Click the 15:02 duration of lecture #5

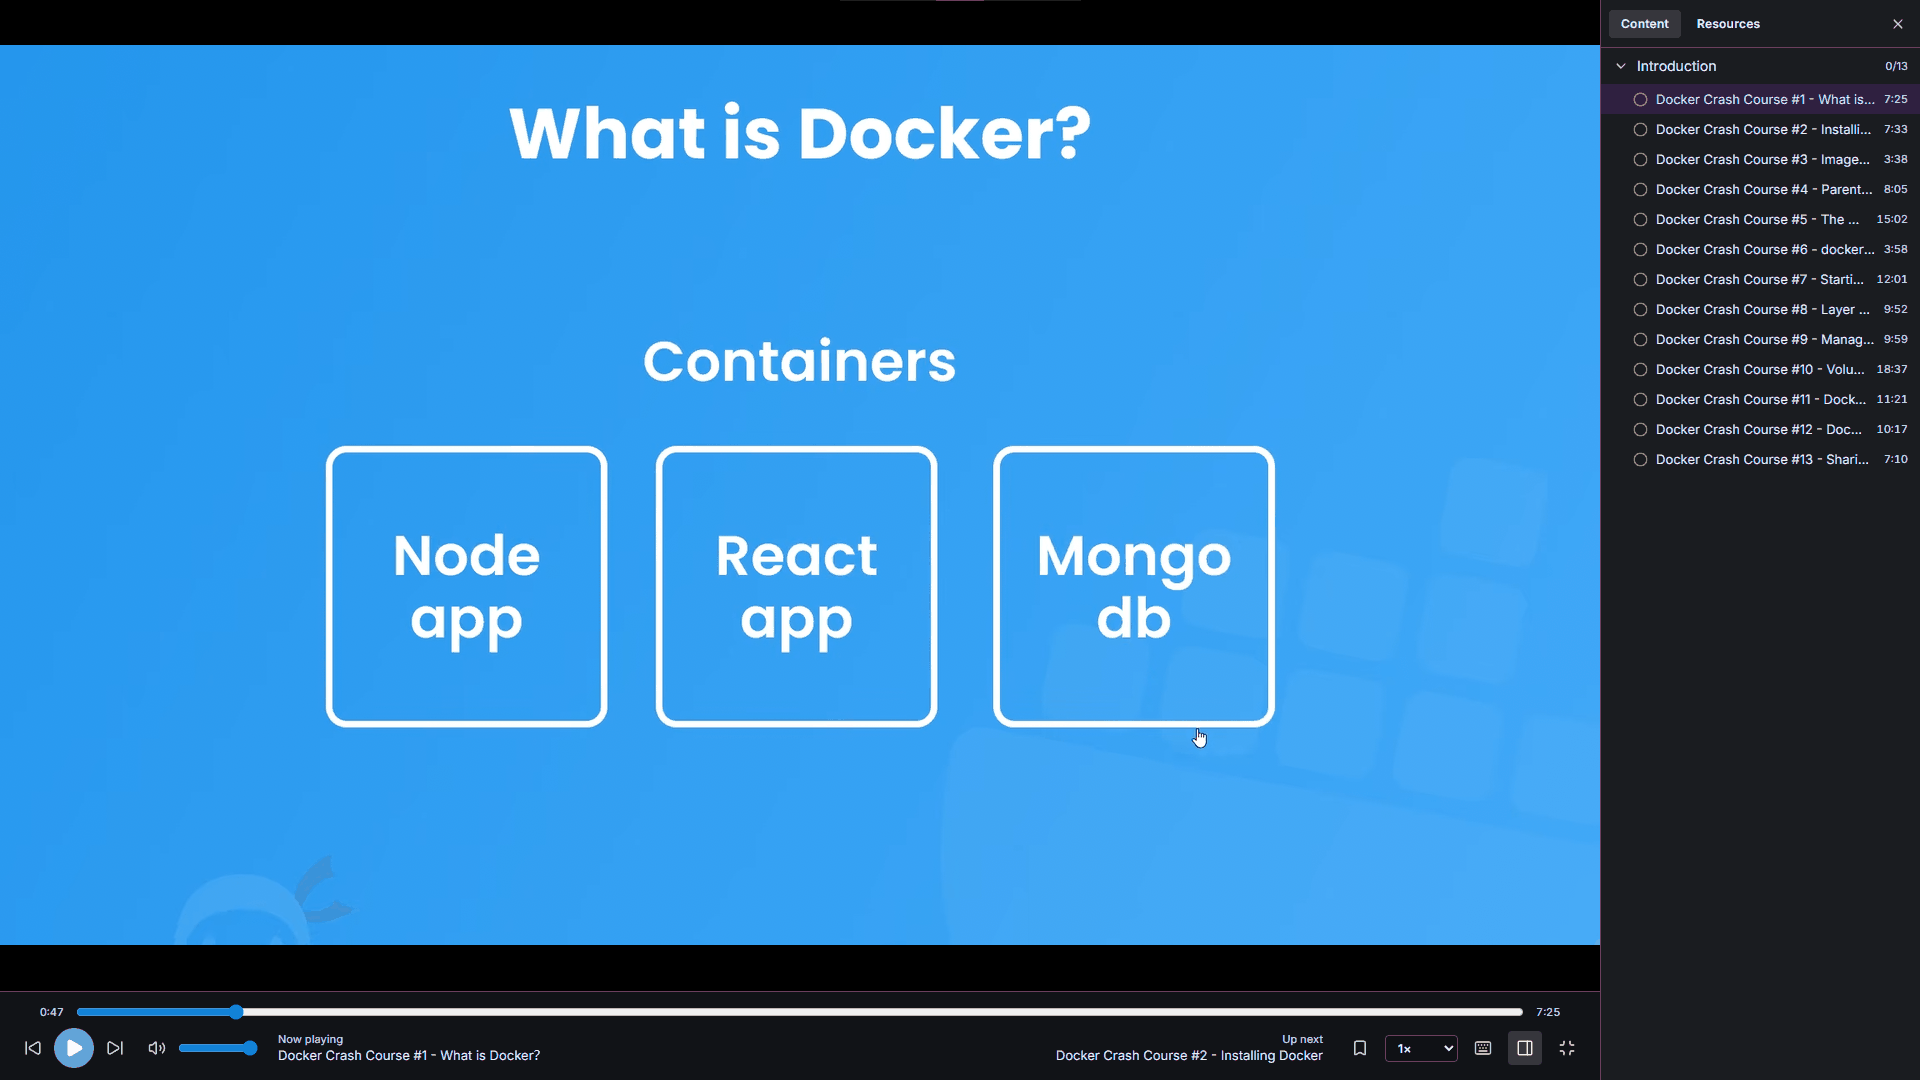(1892, 220)
